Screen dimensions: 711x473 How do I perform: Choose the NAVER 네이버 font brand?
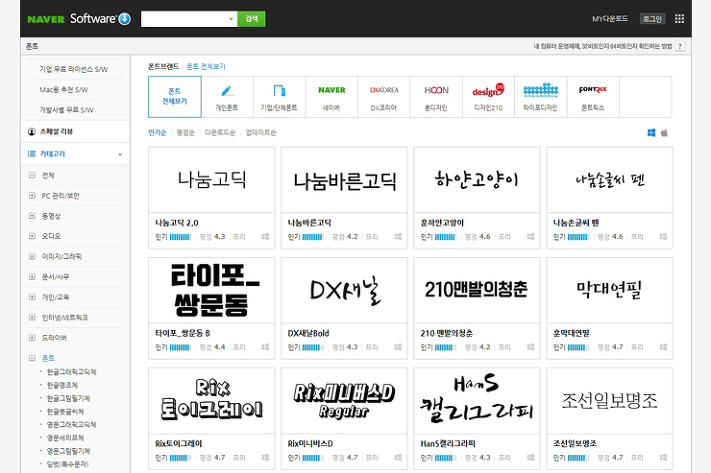pos(331,97)
